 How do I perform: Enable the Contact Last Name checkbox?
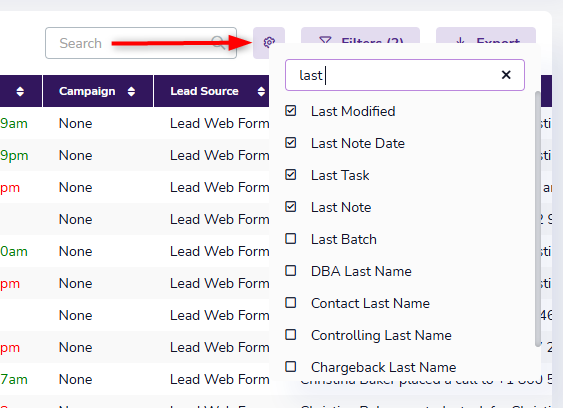(x=290, y=302)
